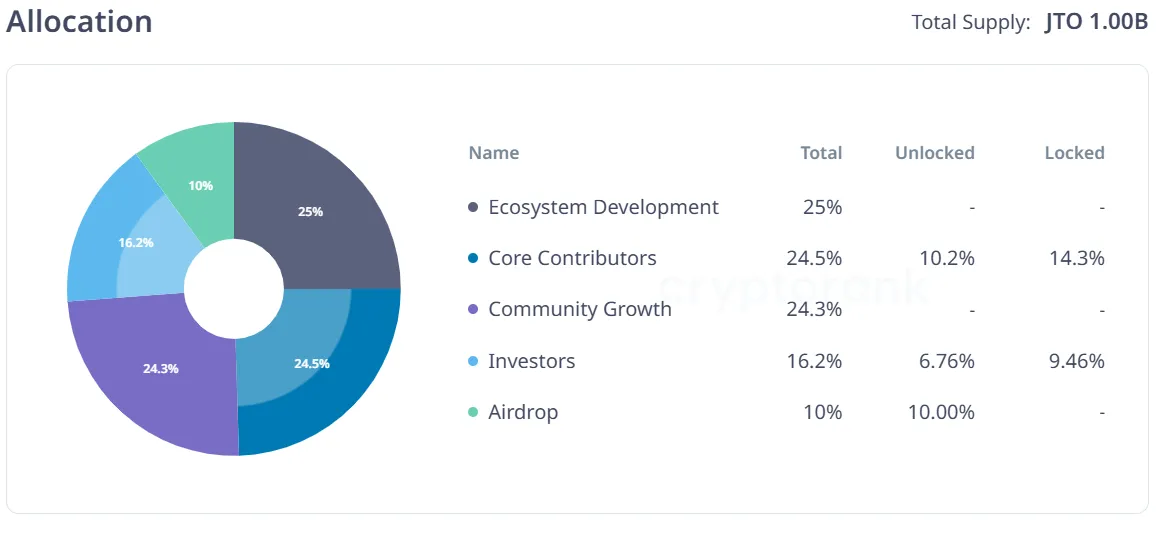
Task: Click the Unlocked column header
Action: (x=934, y=153)
